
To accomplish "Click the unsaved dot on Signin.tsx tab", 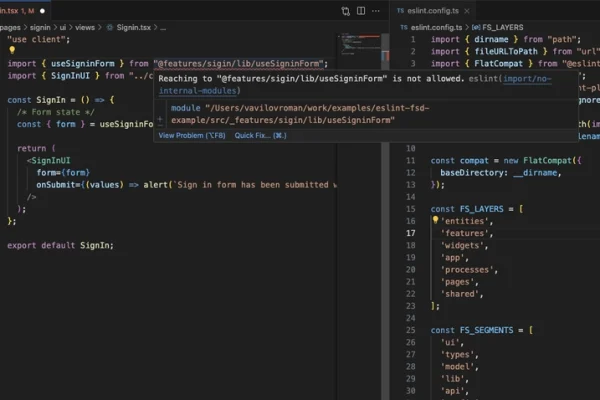I will pyautogui.click(x=42, y=11).
